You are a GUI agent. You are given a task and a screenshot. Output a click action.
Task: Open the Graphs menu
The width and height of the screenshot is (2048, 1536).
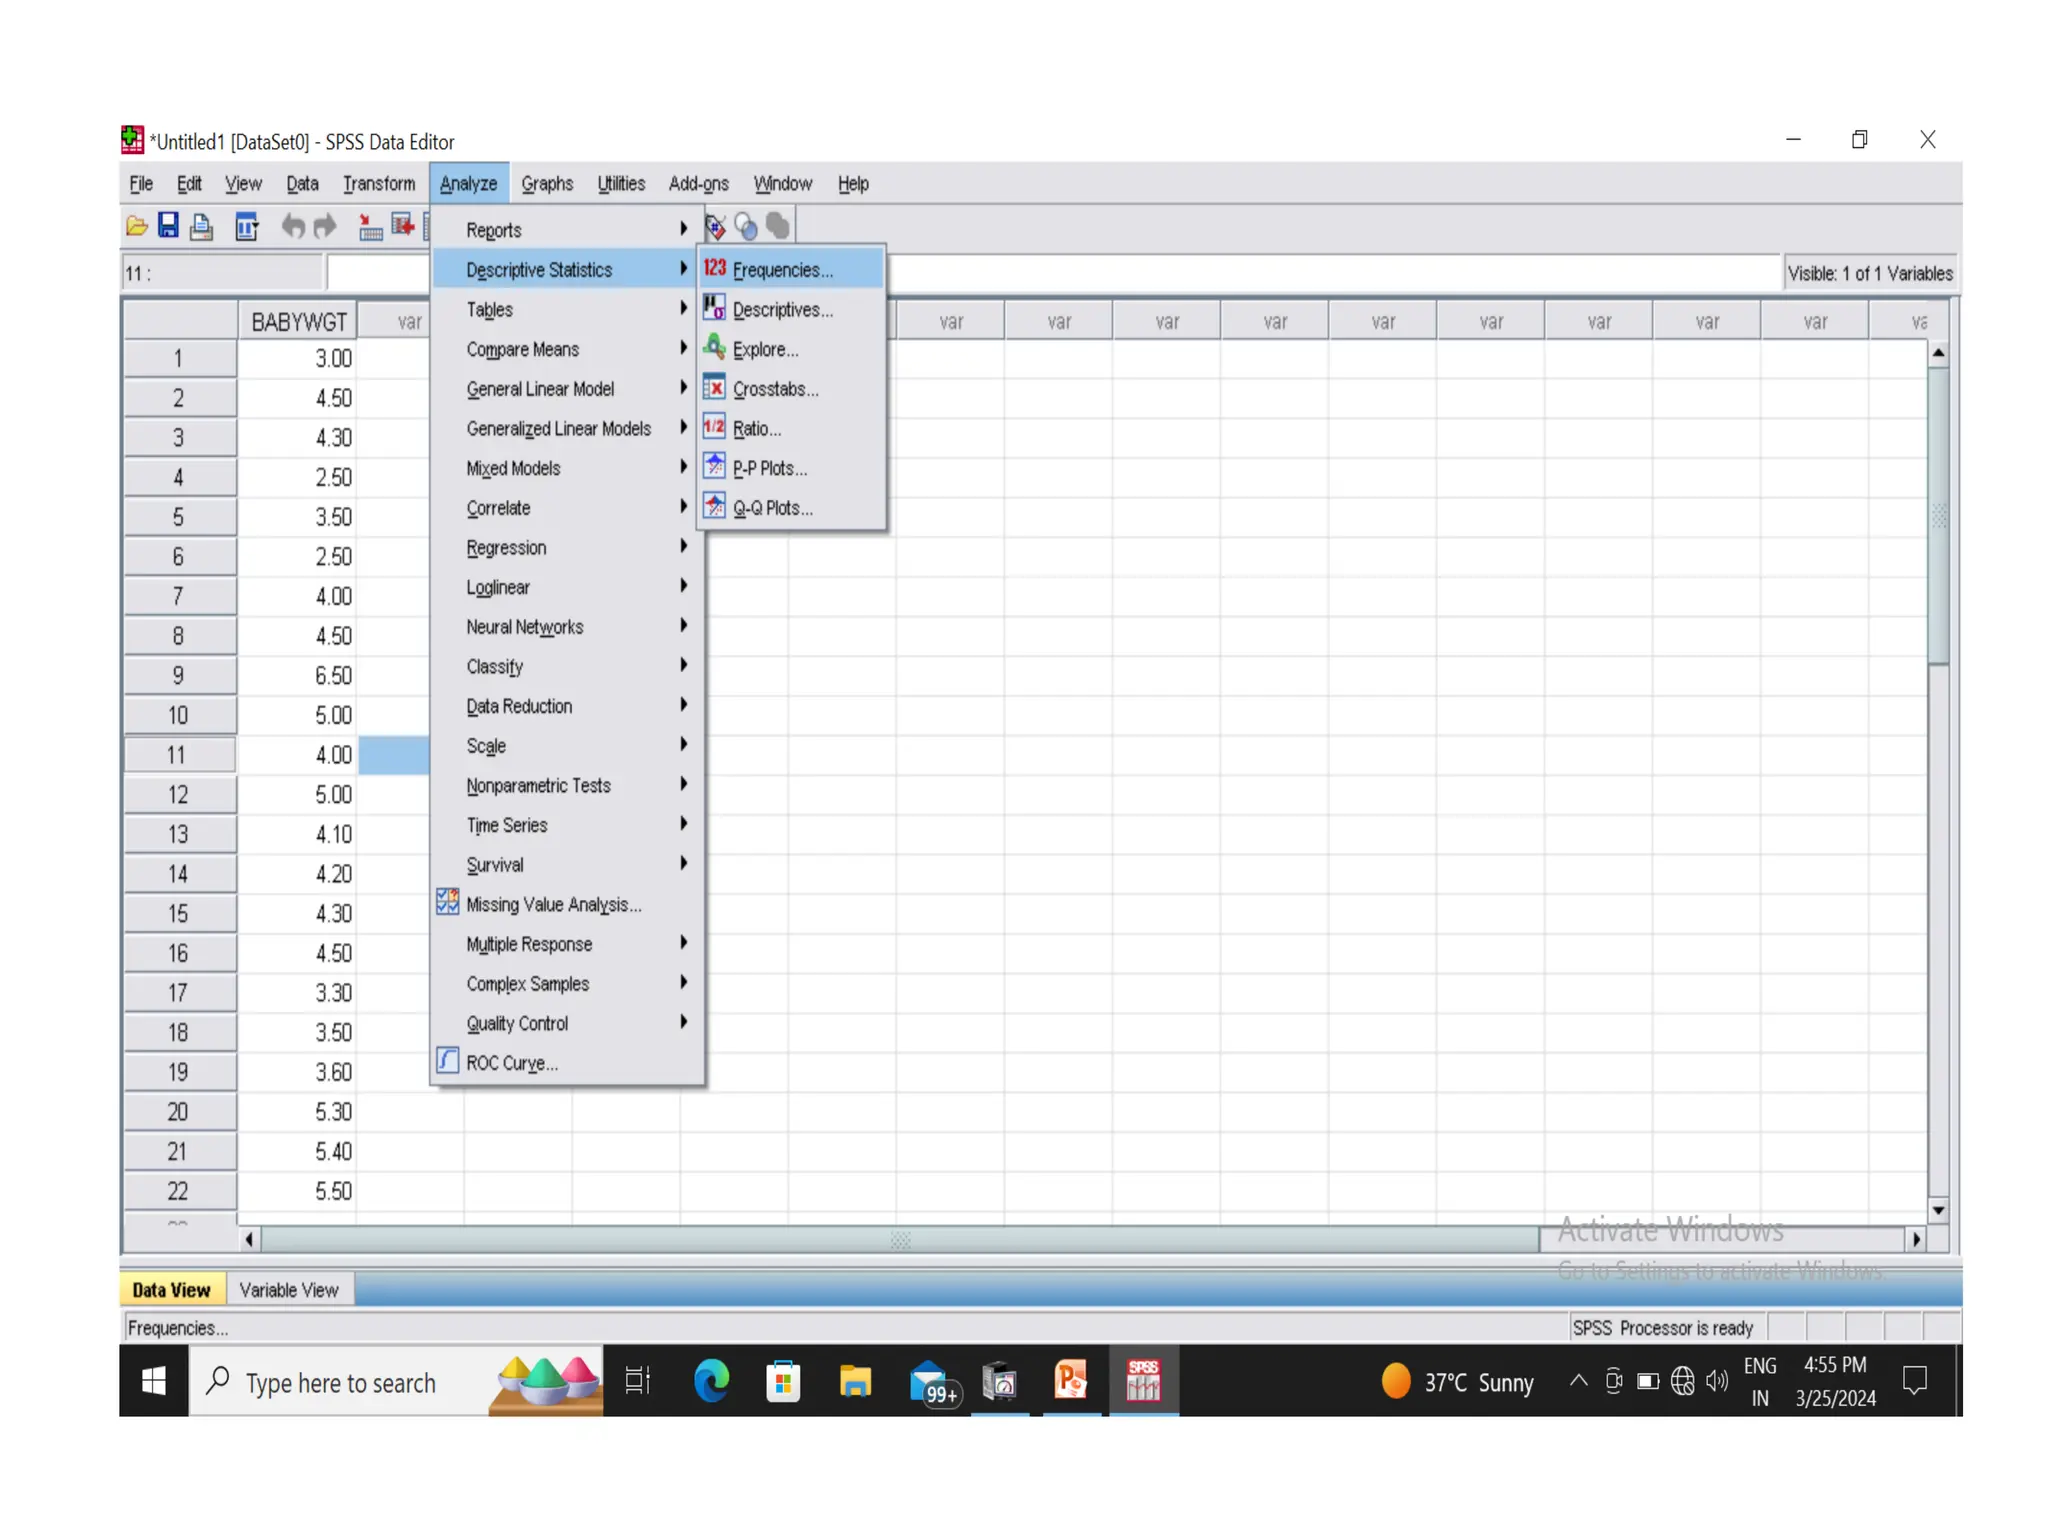[x=547, y=184]
